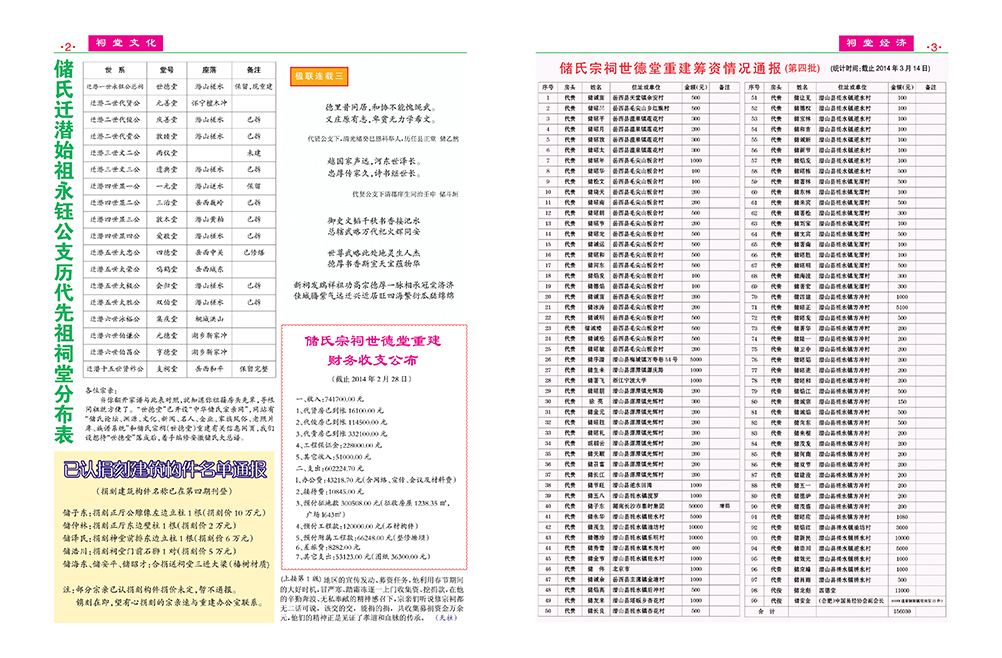Click the line 二、支出:602224.70元

[x=328, y=468]
